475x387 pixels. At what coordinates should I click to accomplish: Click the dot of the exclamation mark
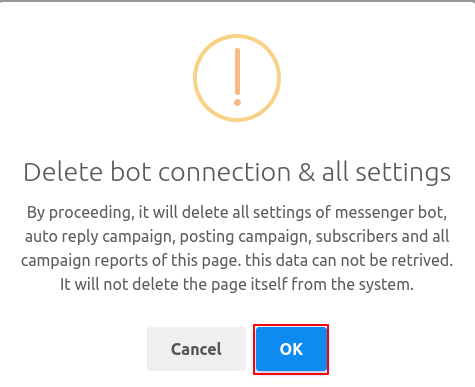click(x=237, y=102)
